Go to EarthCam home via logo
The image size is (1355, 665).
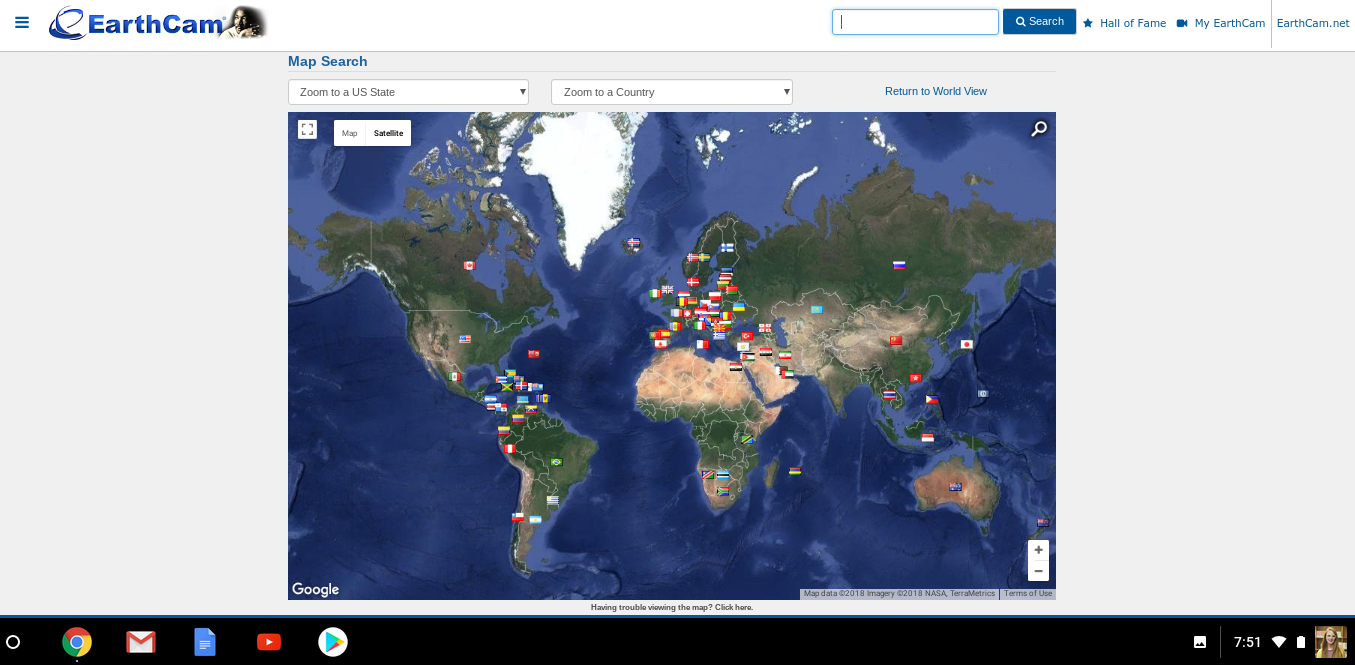click(158, 22)
